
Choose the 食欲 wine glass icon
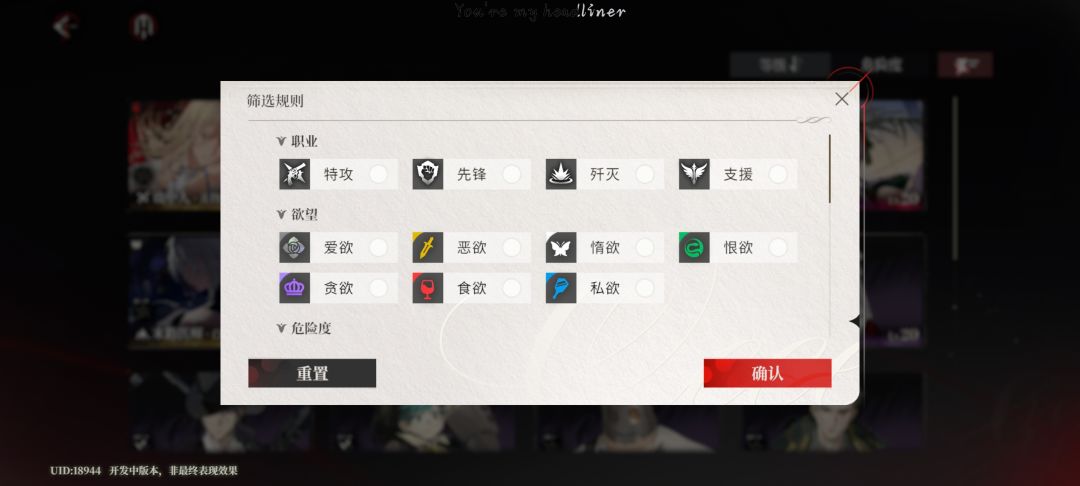428,288
